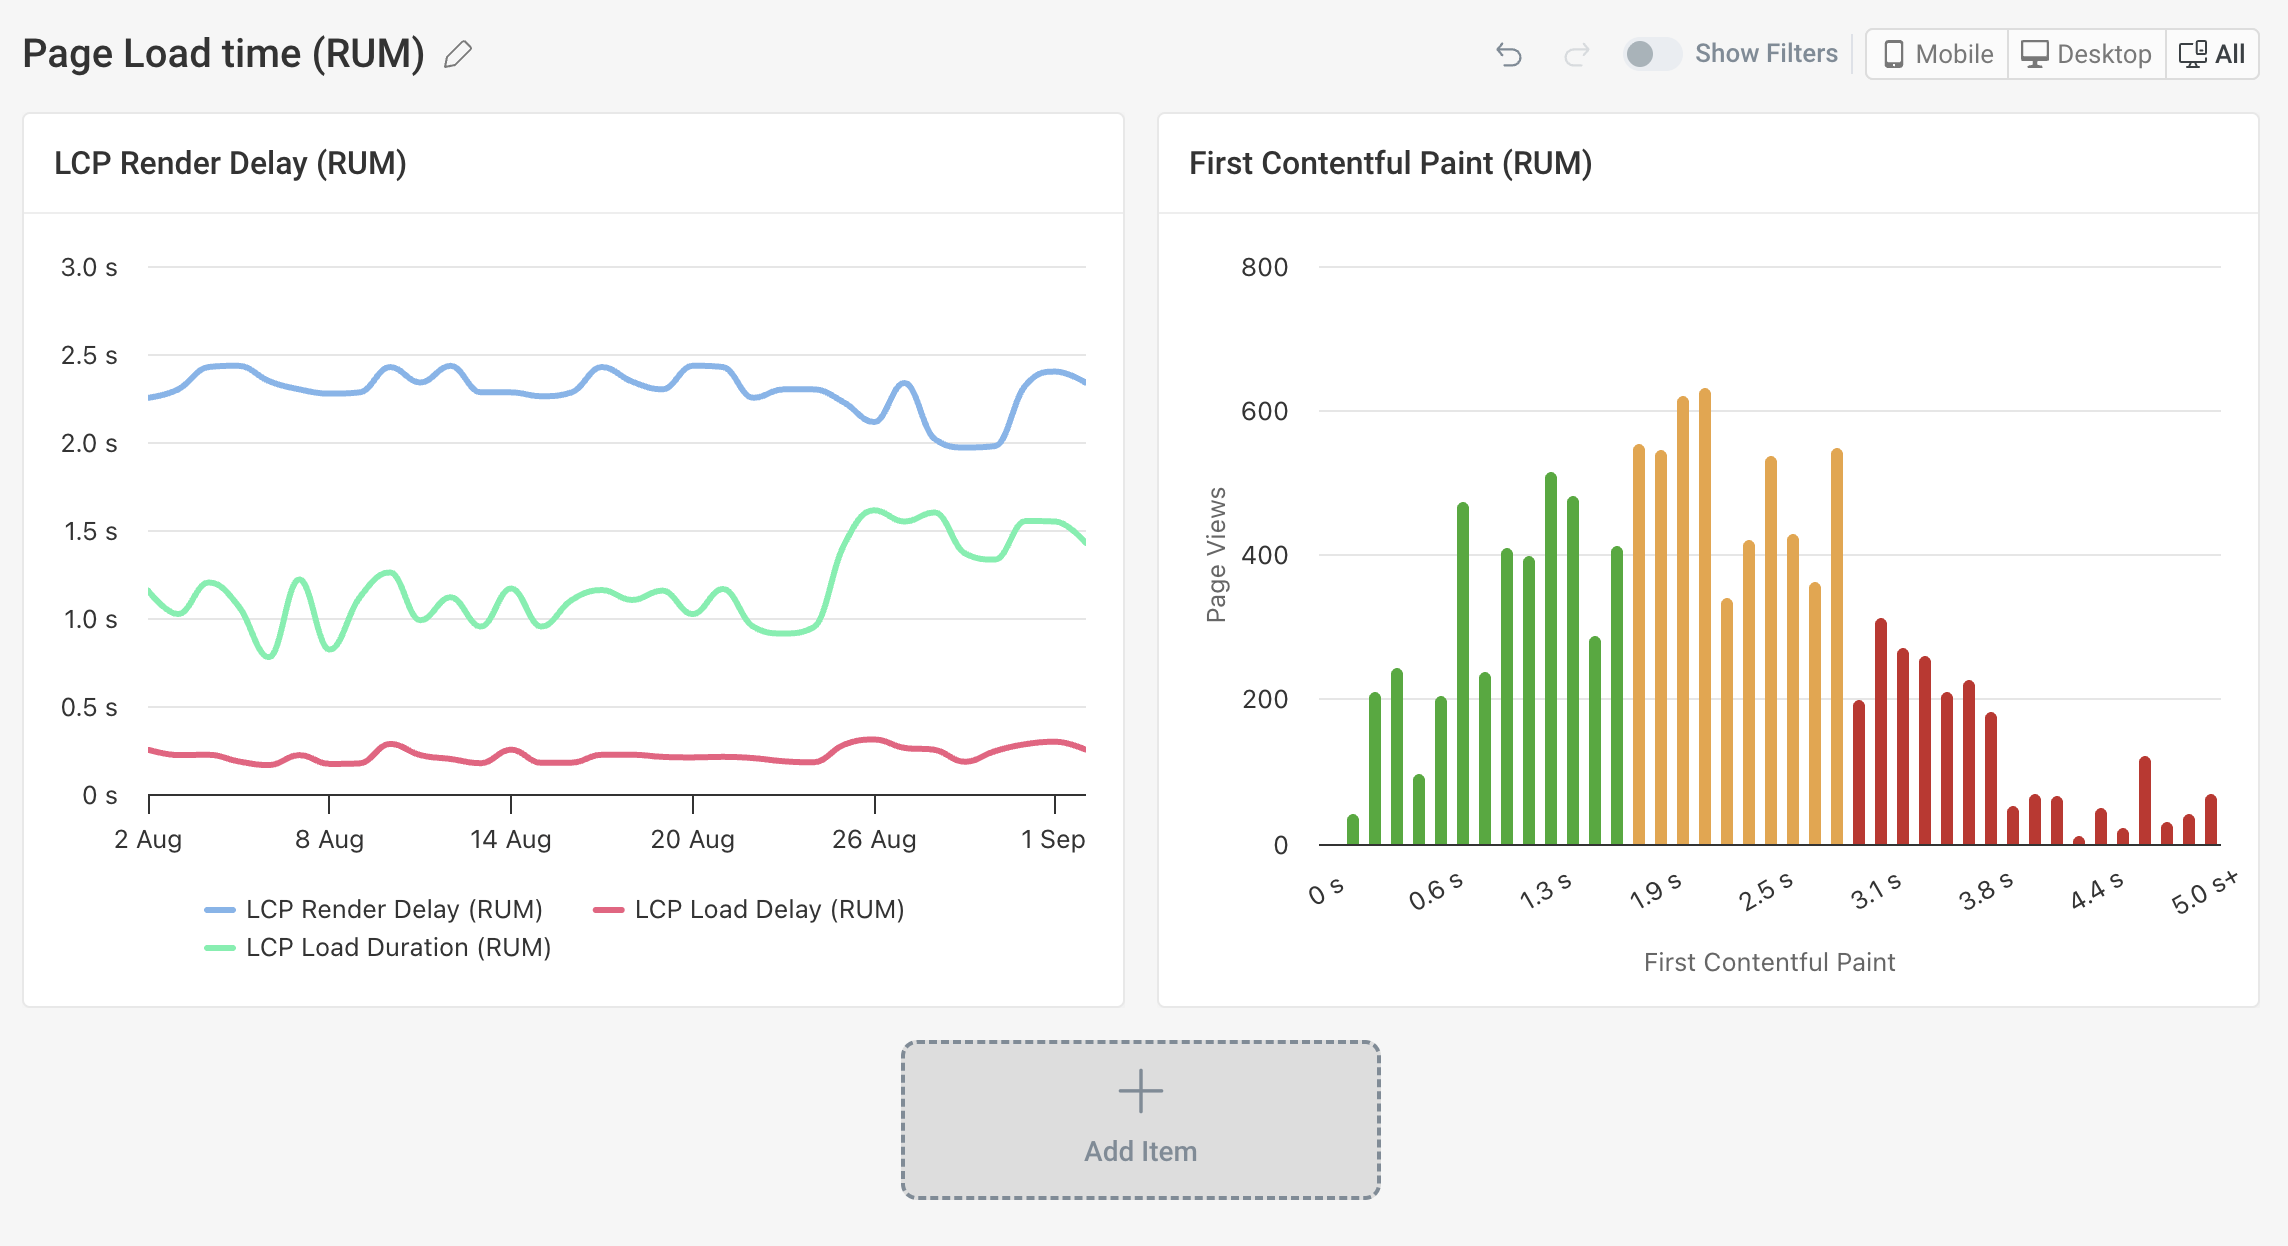Screen dimensions: 2288x1246
Task: Redo the dashboard change
Action: (x=1577, y=54)
